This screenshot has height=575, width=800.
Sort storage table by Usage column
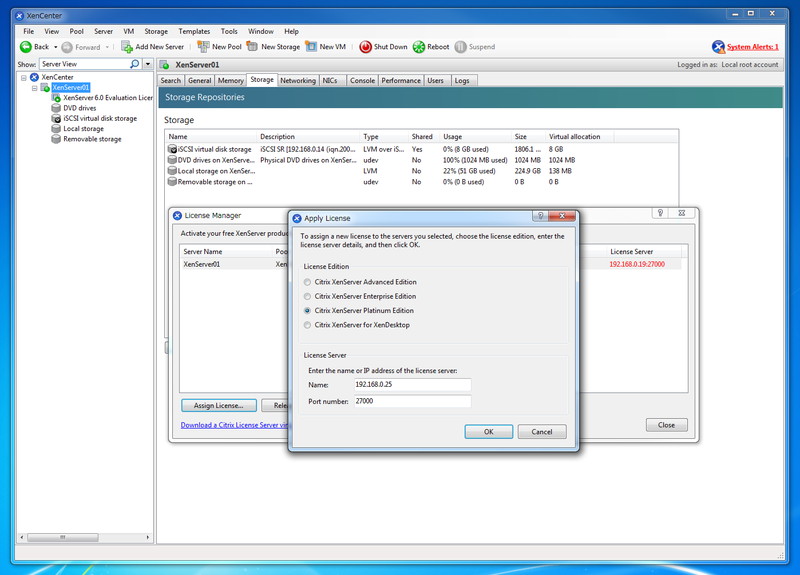tap(476, 137)
